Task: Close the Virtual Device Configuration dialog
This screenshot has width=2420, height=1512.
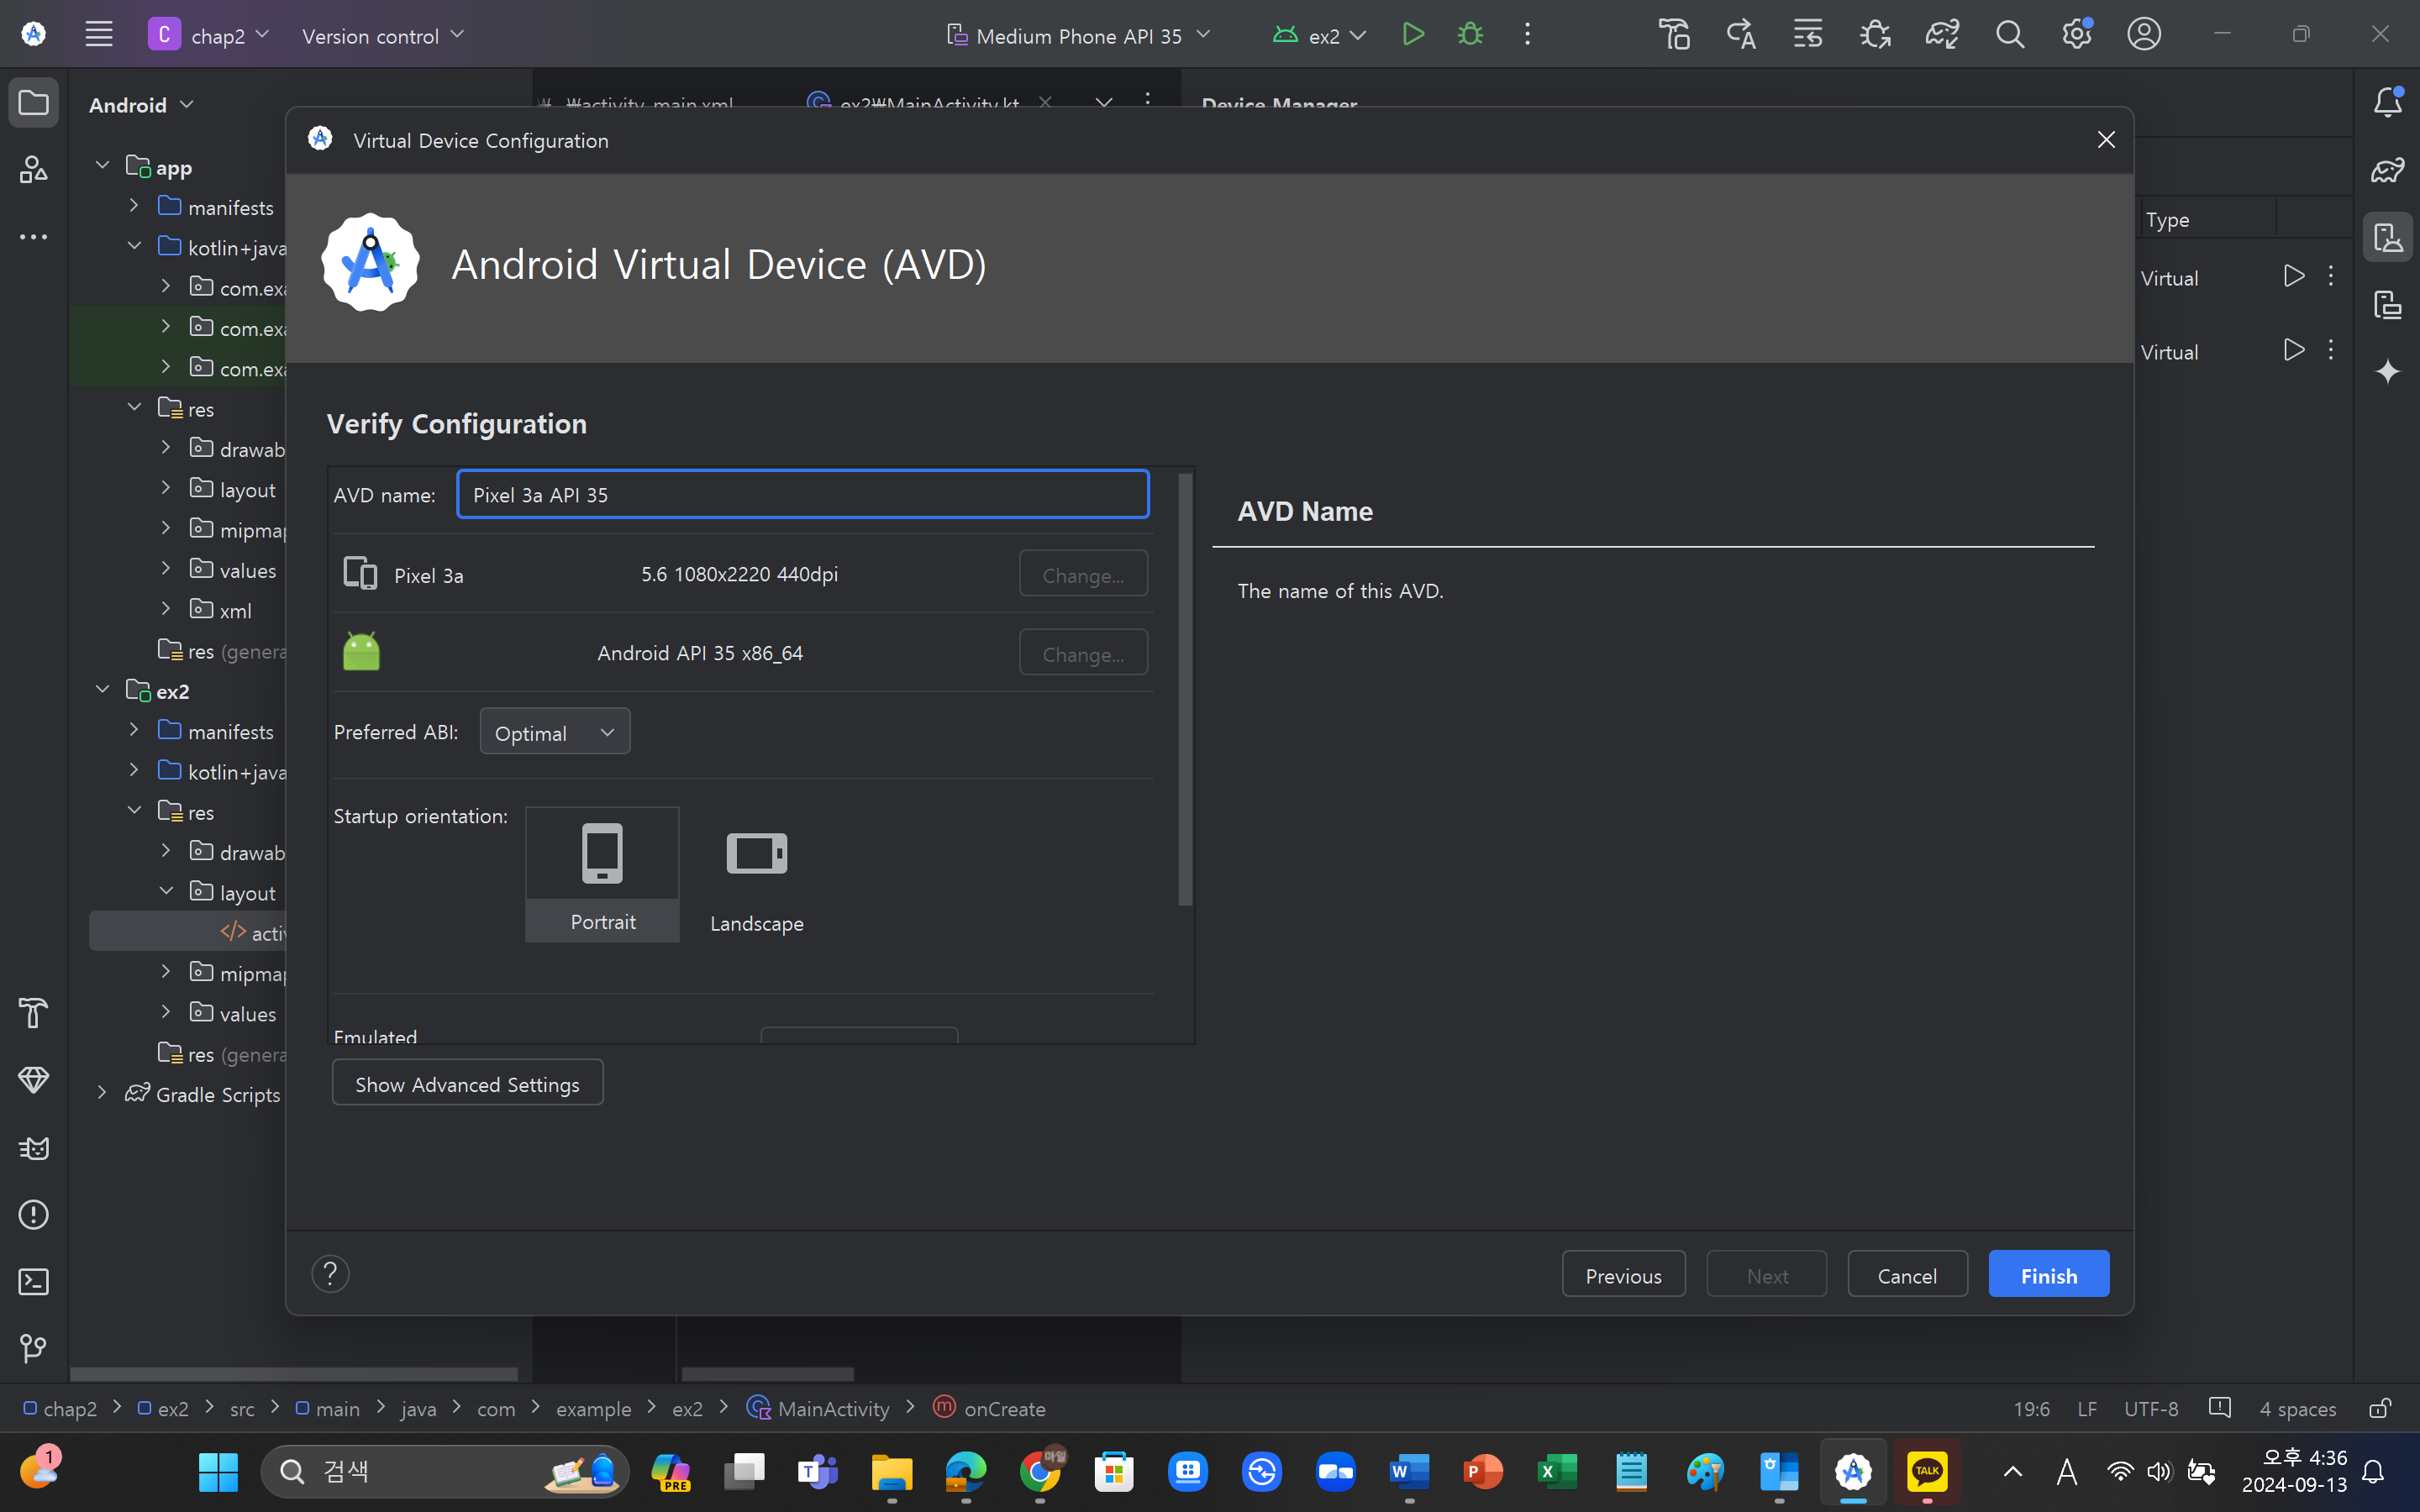Action: (2106, 140)
